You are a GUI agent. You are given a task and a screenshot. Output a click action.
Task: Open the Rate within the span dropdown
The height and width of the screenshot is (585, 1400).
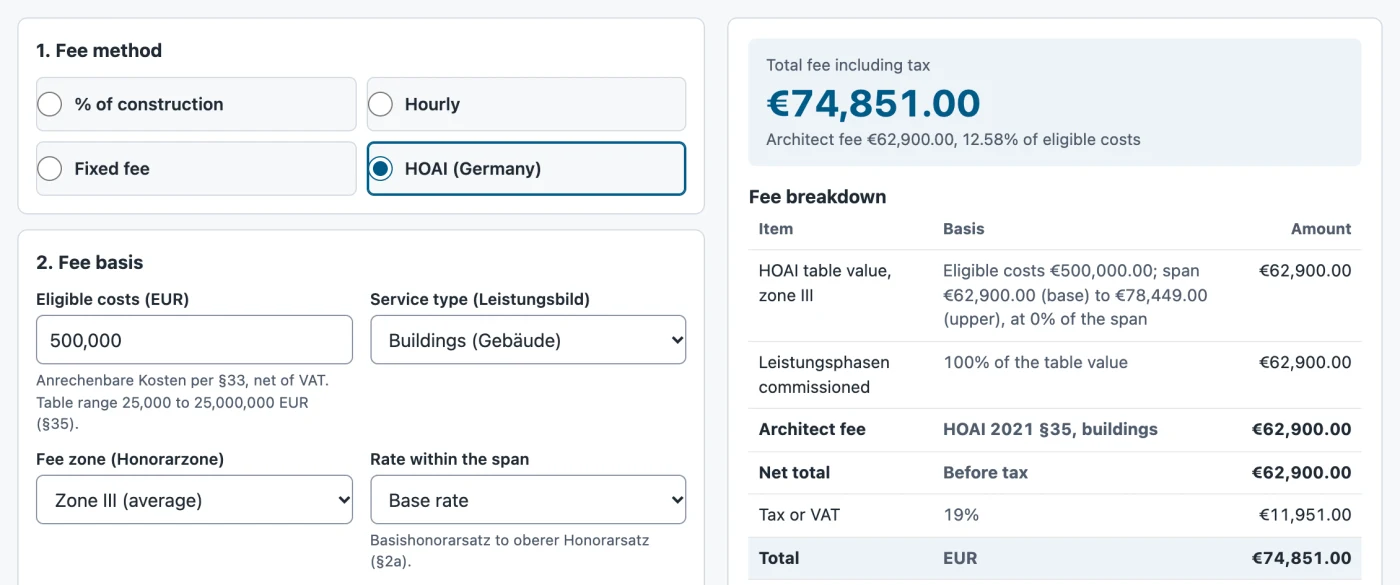tap(528, 500)
